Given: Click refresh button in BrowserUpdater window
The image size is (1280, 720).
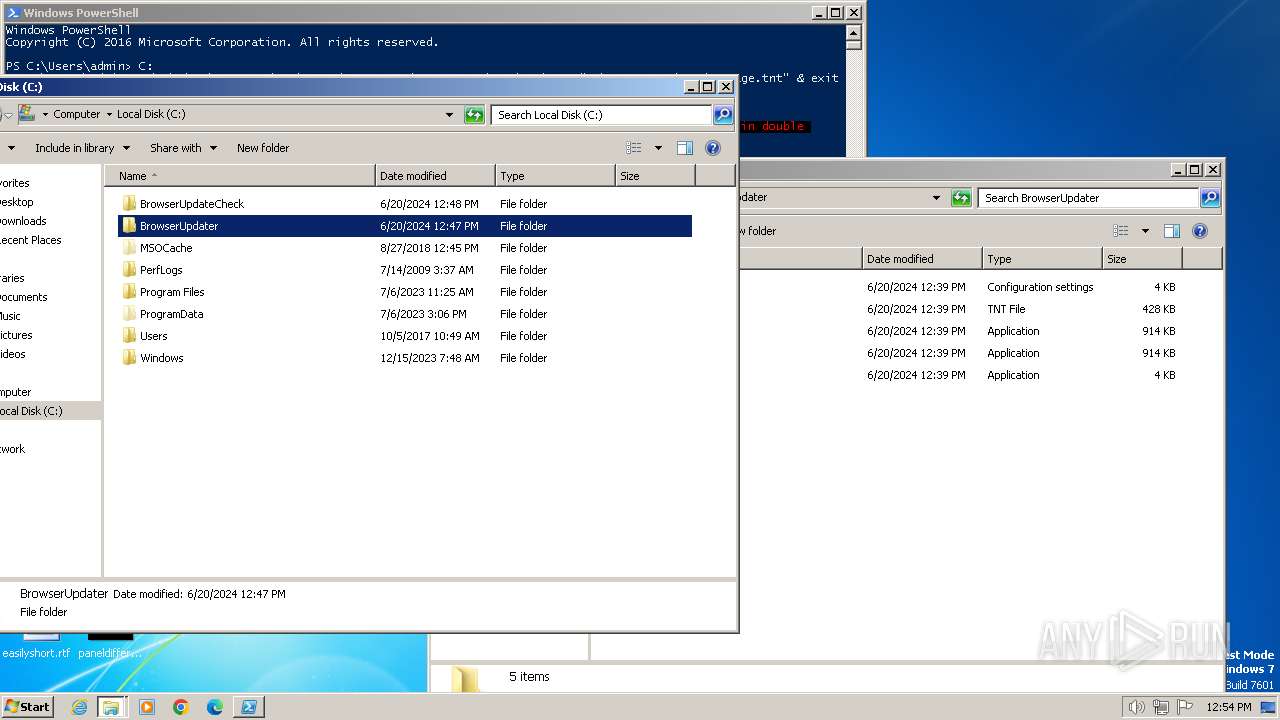Looking at the screenshot, I should coord(961,198).
